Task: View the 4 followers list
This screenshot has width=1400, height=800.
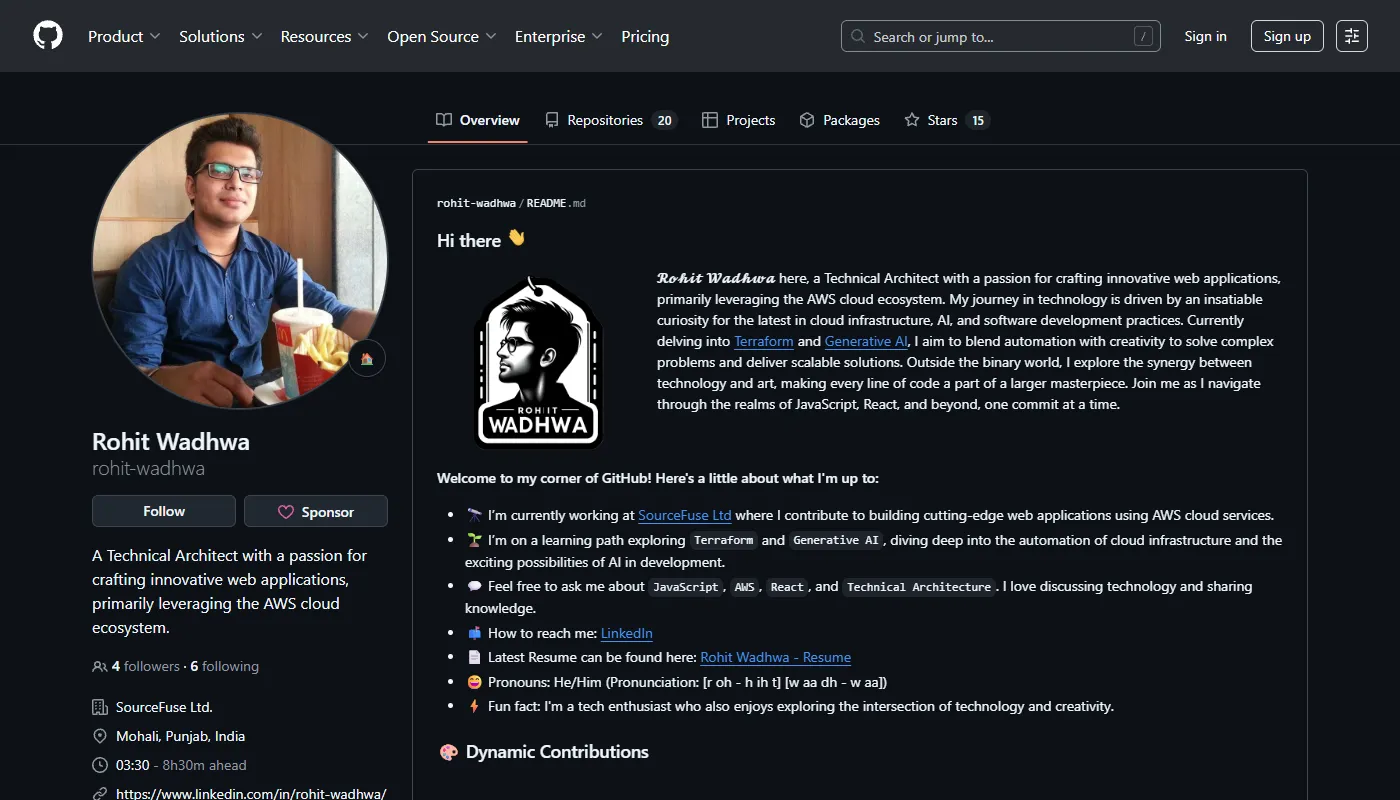Action: pos(146,666)
